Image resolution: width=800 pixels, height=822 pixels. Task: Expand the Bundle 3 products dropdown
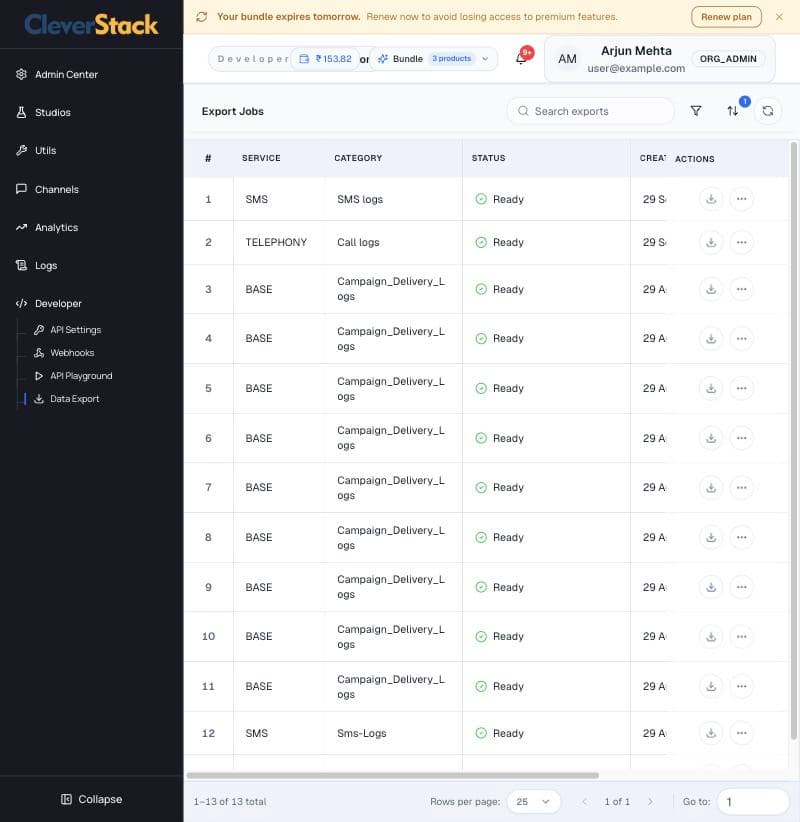[434, 59]
